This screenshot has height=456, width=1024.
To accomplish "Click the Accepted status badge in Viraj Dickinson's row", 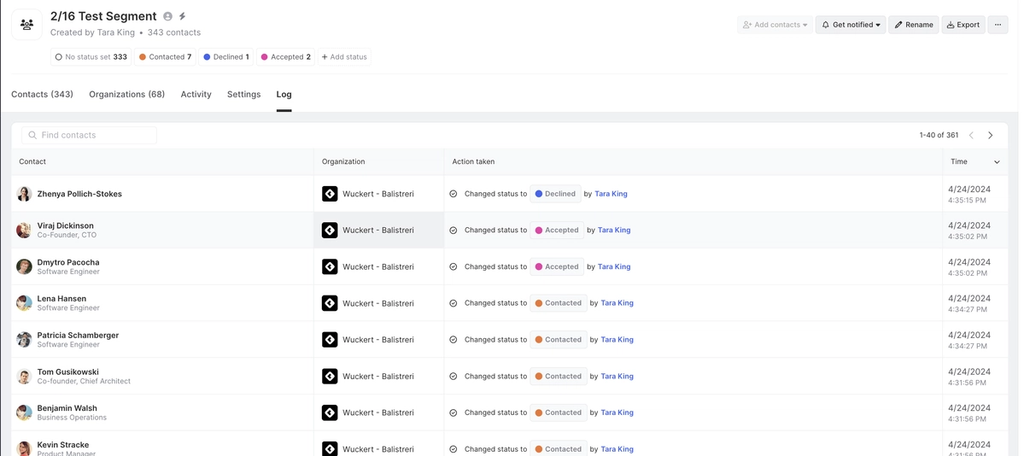I will coord(557,230).
